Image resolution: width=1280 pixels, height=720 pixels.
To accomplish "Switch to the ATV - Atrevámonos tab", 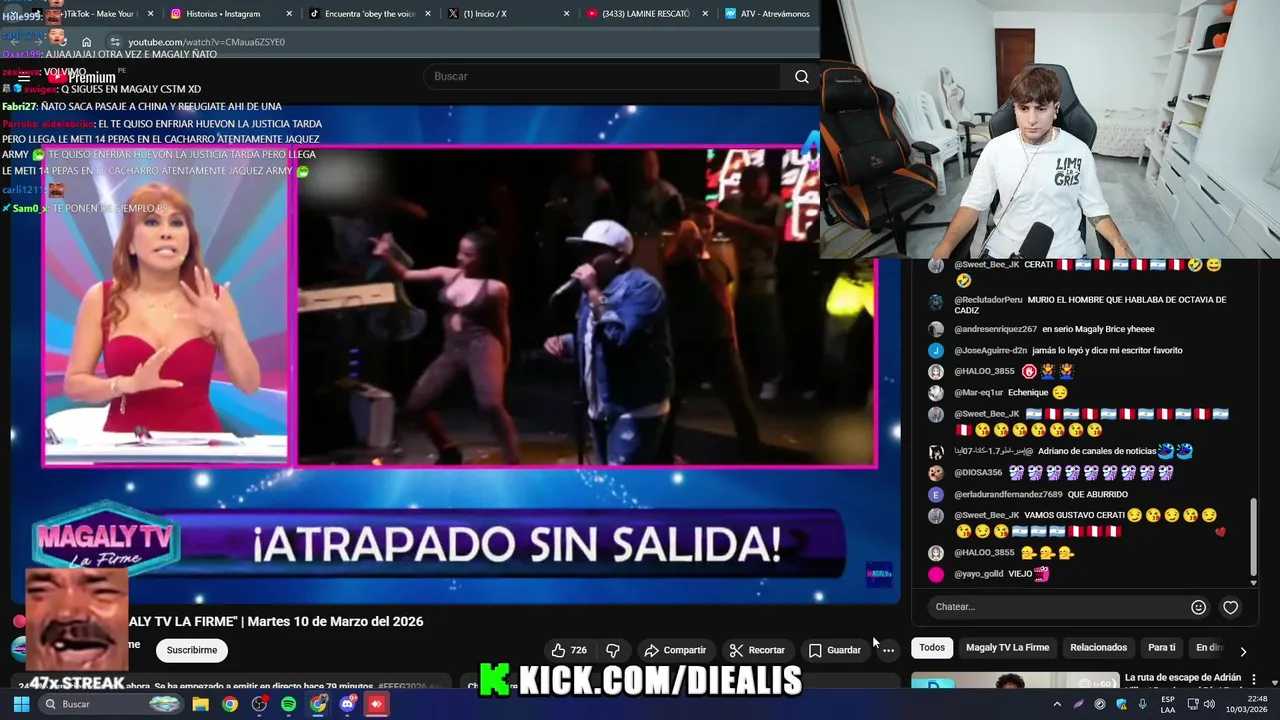I will [x=768, y=13].
